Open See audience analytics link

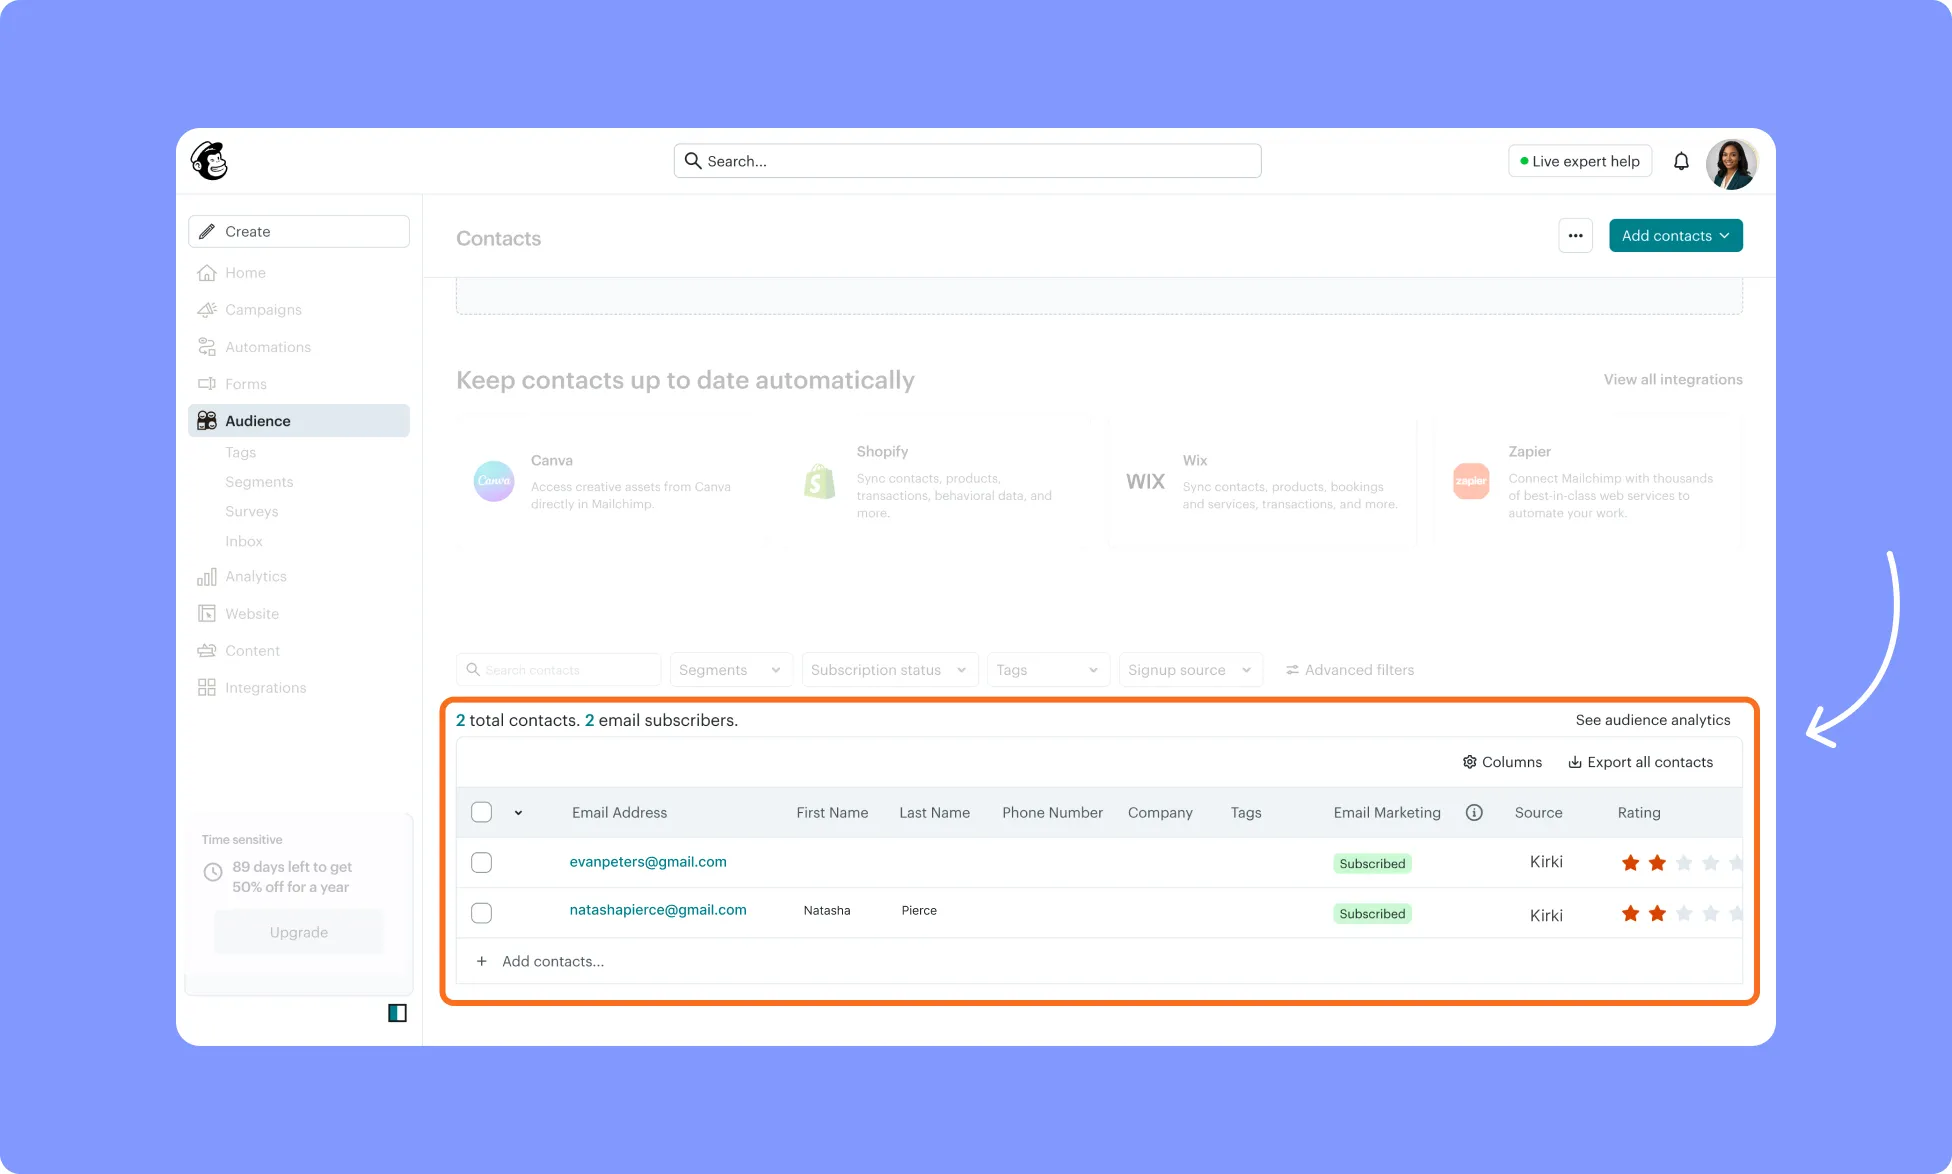[1652, 720]
